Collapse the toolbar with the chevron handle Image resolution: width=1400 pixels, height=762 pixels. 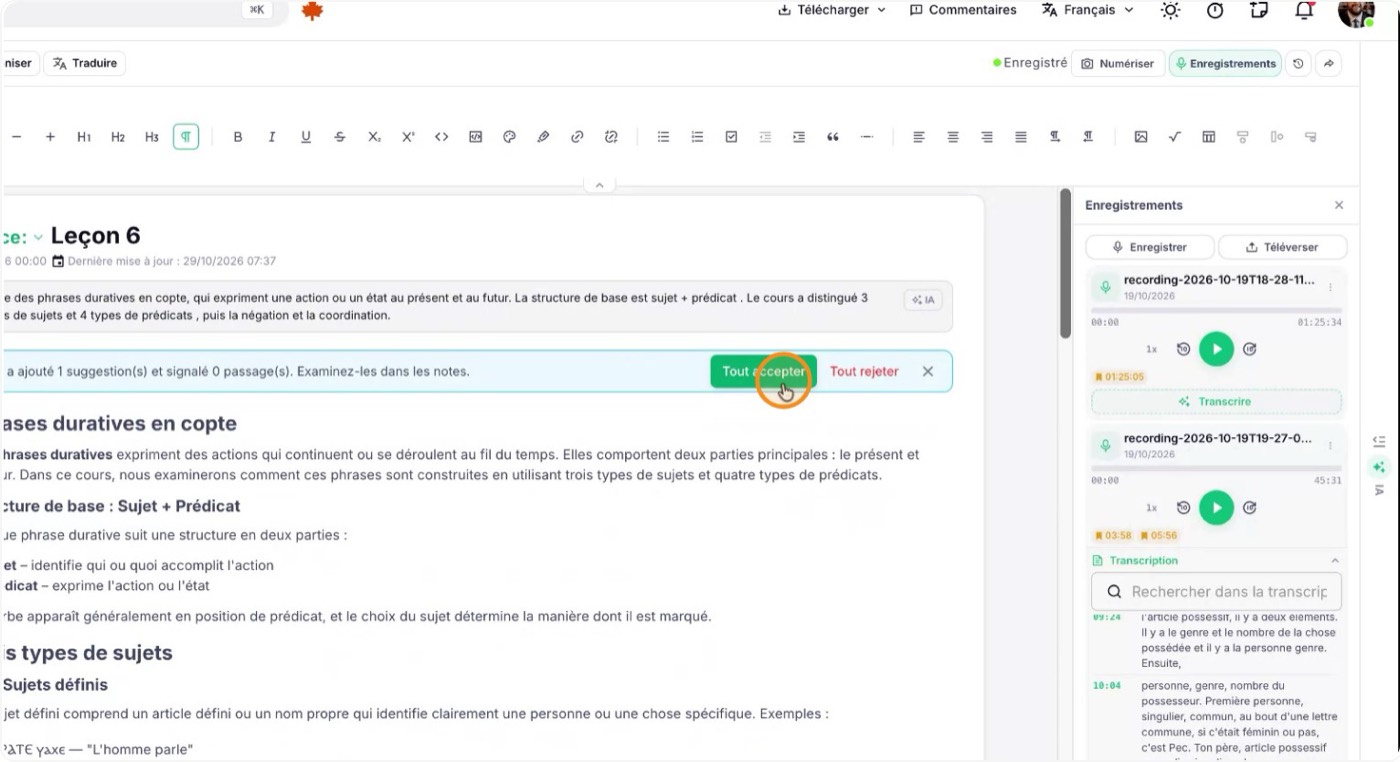599,185
